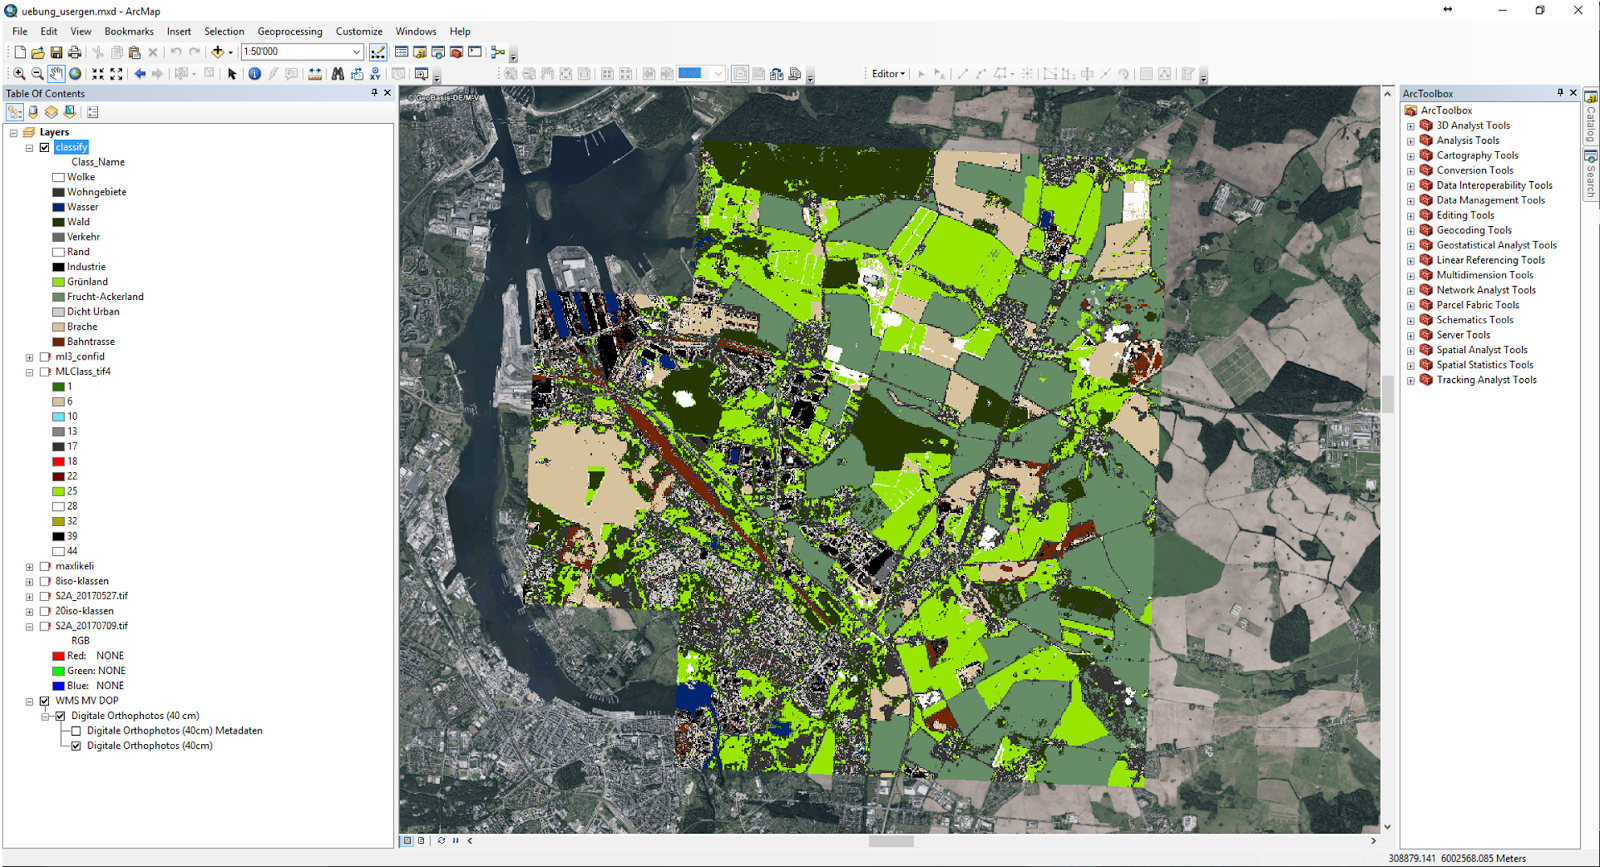Check Digitale Orthophotos (40cm) Metadaten sublayer
The width and height of the screenshot is (1600, 867).
[76, 731]
